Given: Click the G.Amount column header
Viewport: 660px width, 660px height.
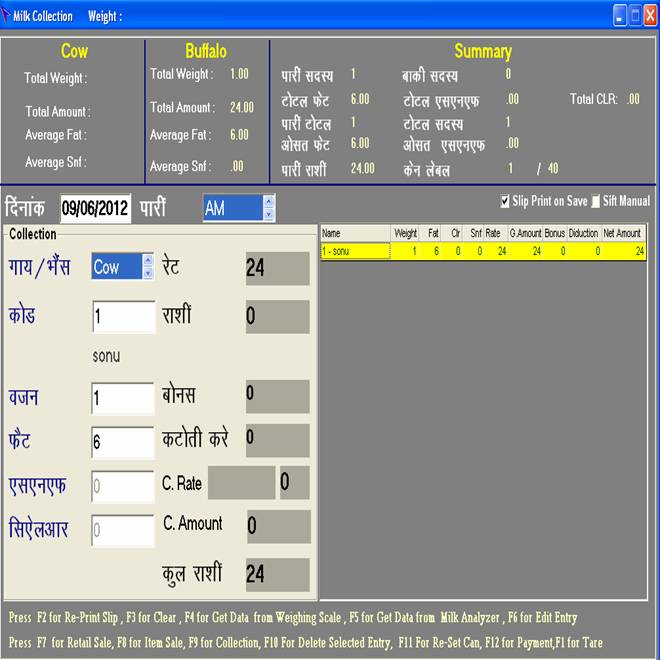Looking at the screenshot, I should [525, 233].
